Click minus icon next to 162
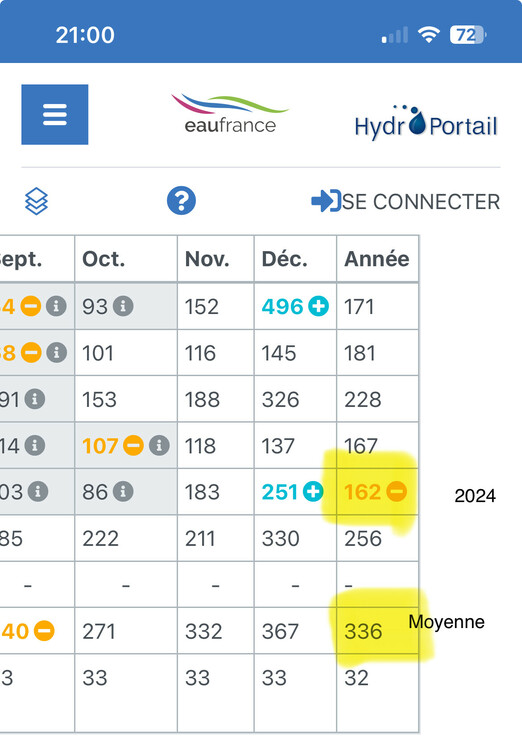Image resolution: width=522 pixels, height=750 pixels. click(397, 492)
